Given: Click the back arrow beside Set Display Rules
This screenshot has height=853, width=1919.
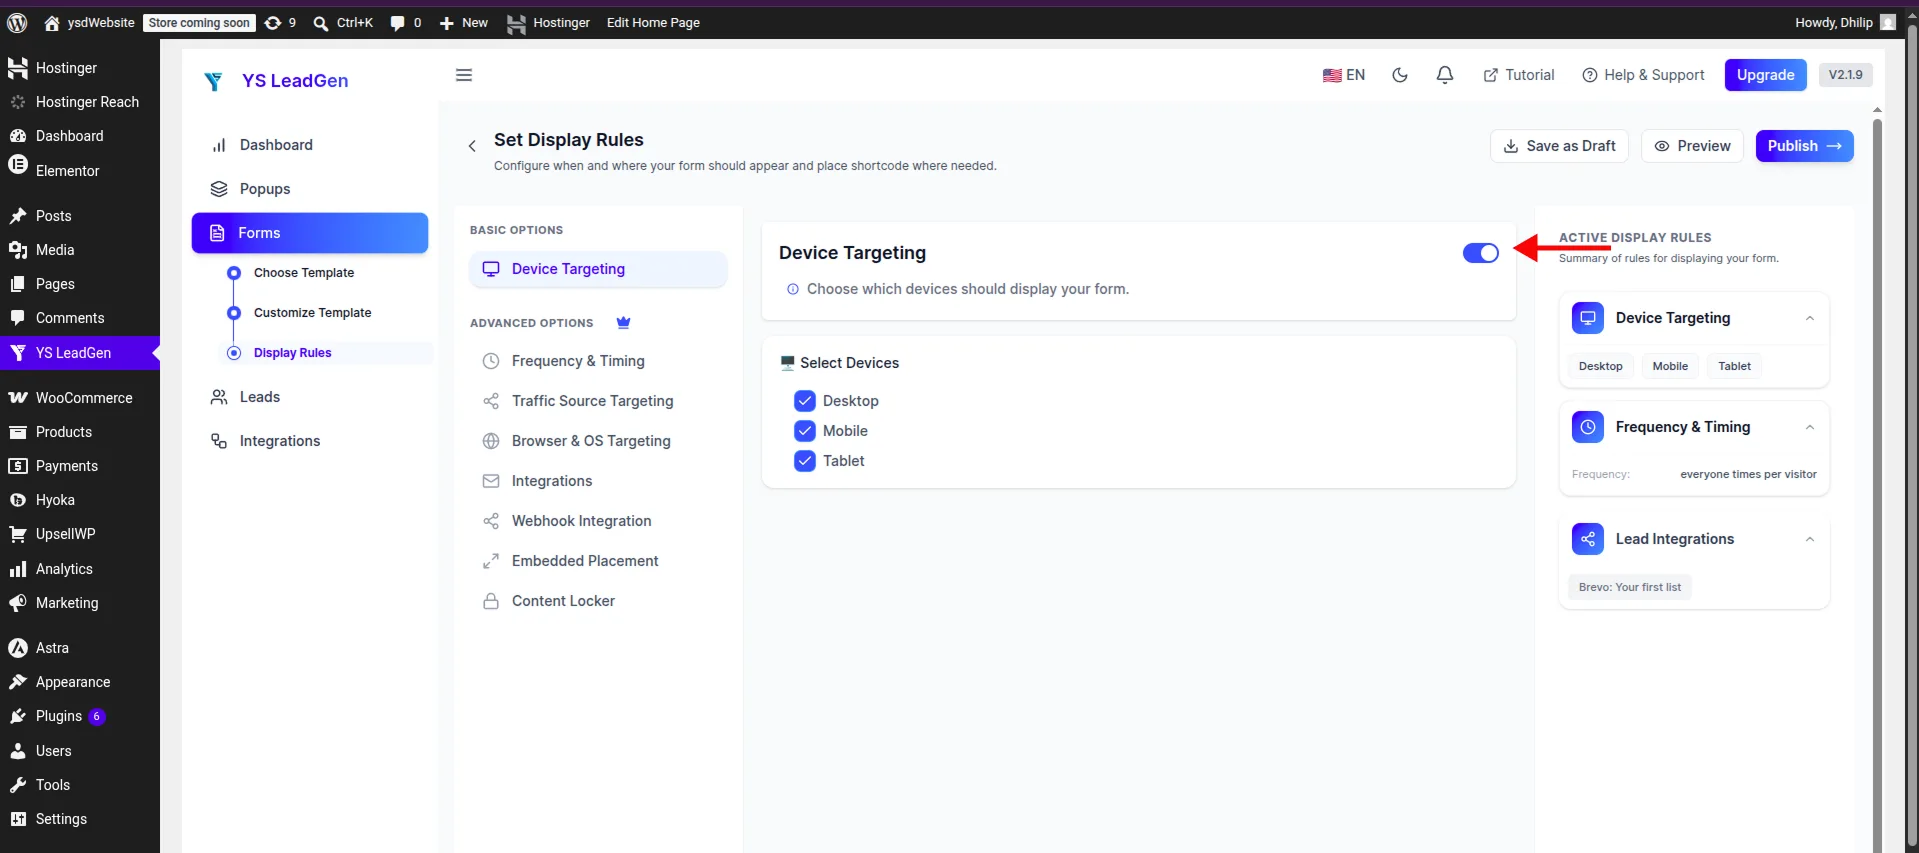Looking at the screenshot, I should coord(472,146).
